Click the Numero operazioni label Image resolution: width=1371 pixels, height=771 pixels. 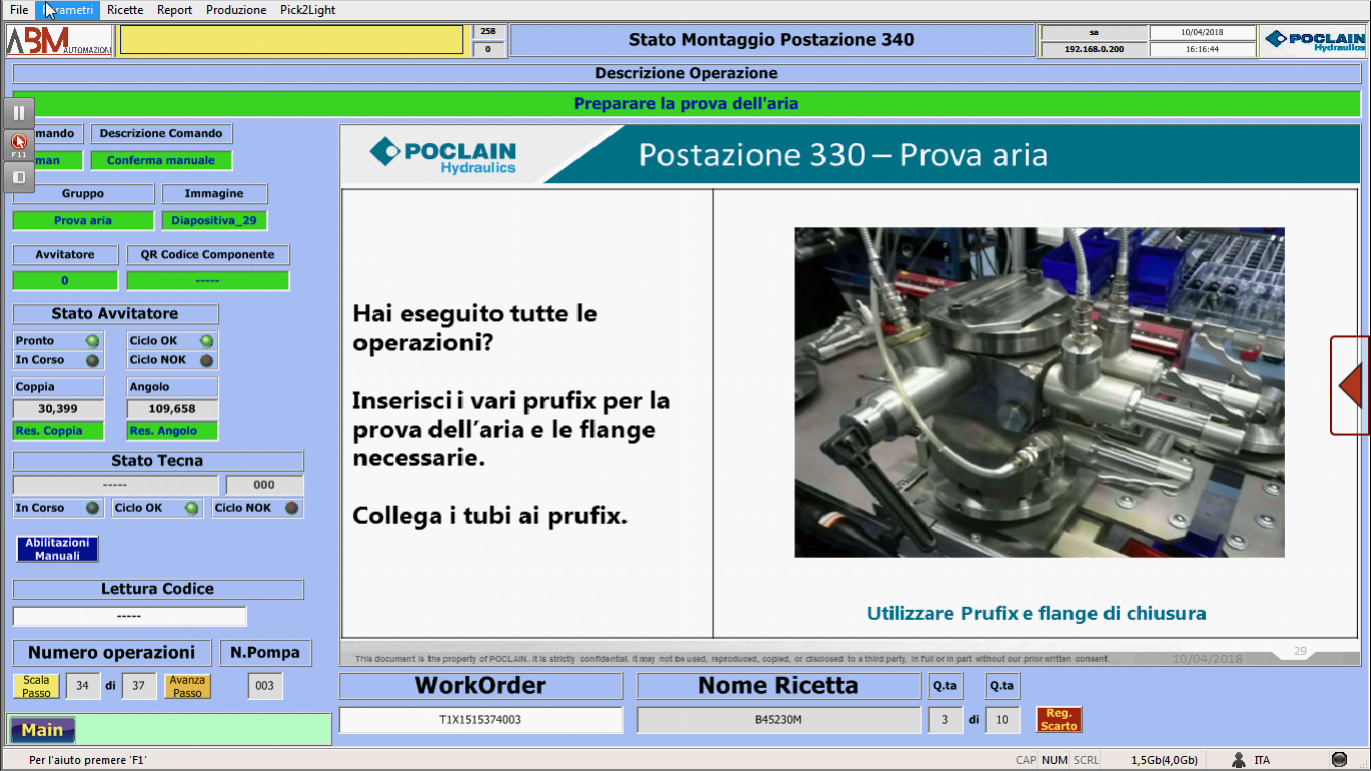click(x=112, y=653)
